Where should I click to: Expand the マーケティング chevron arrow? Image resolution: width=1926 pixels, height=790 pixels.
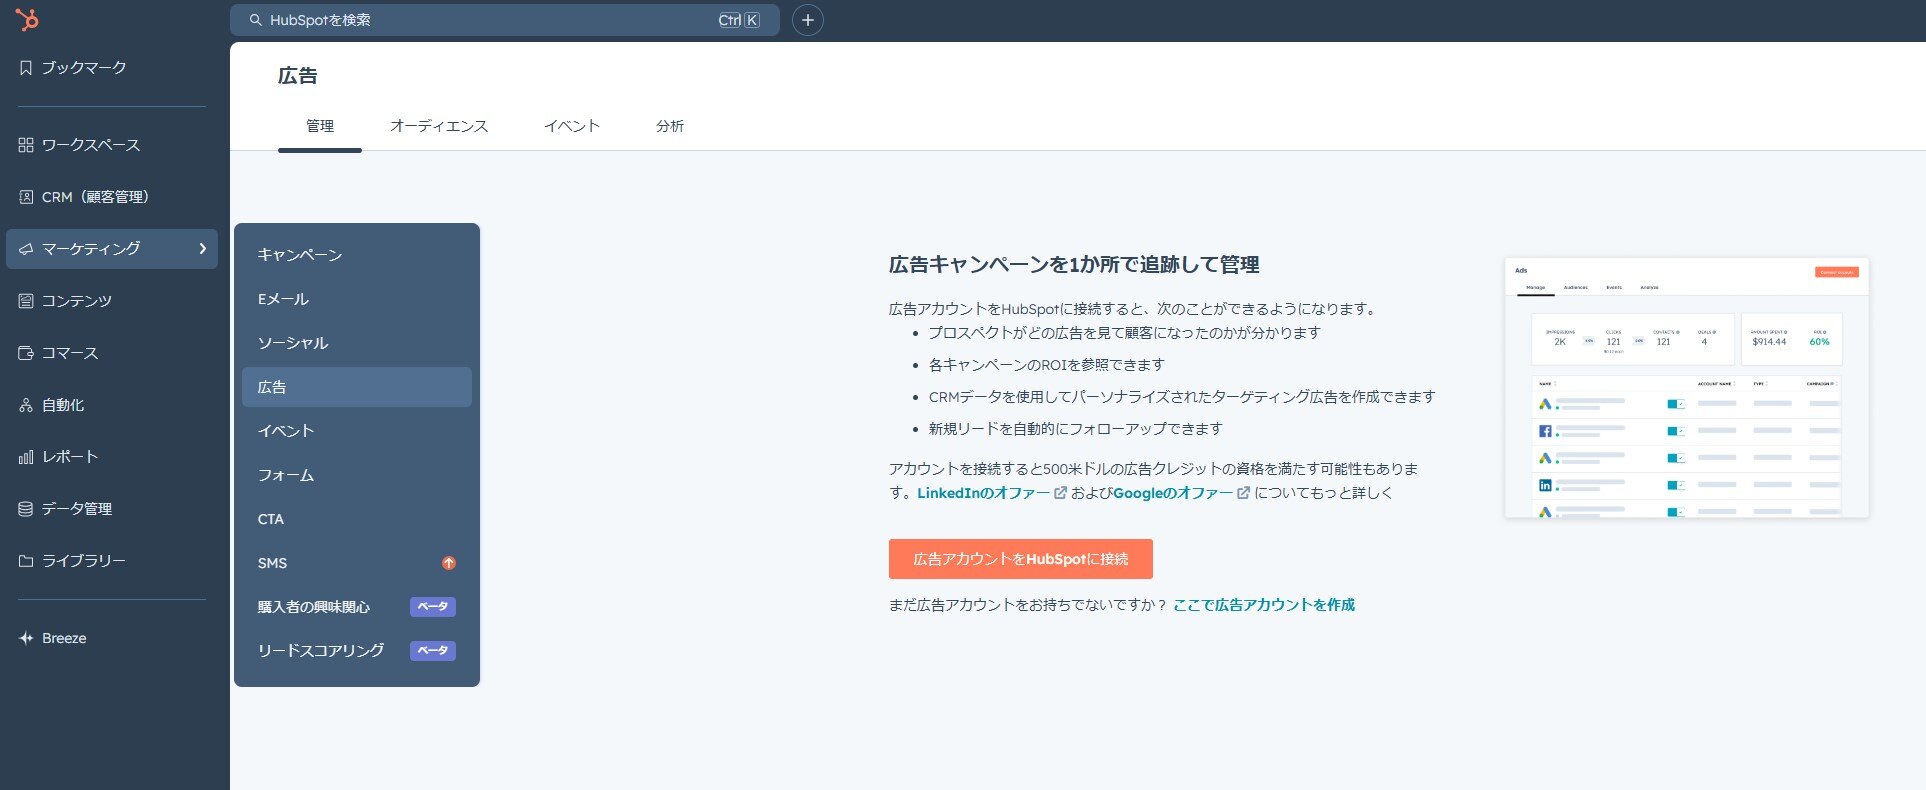203,249
